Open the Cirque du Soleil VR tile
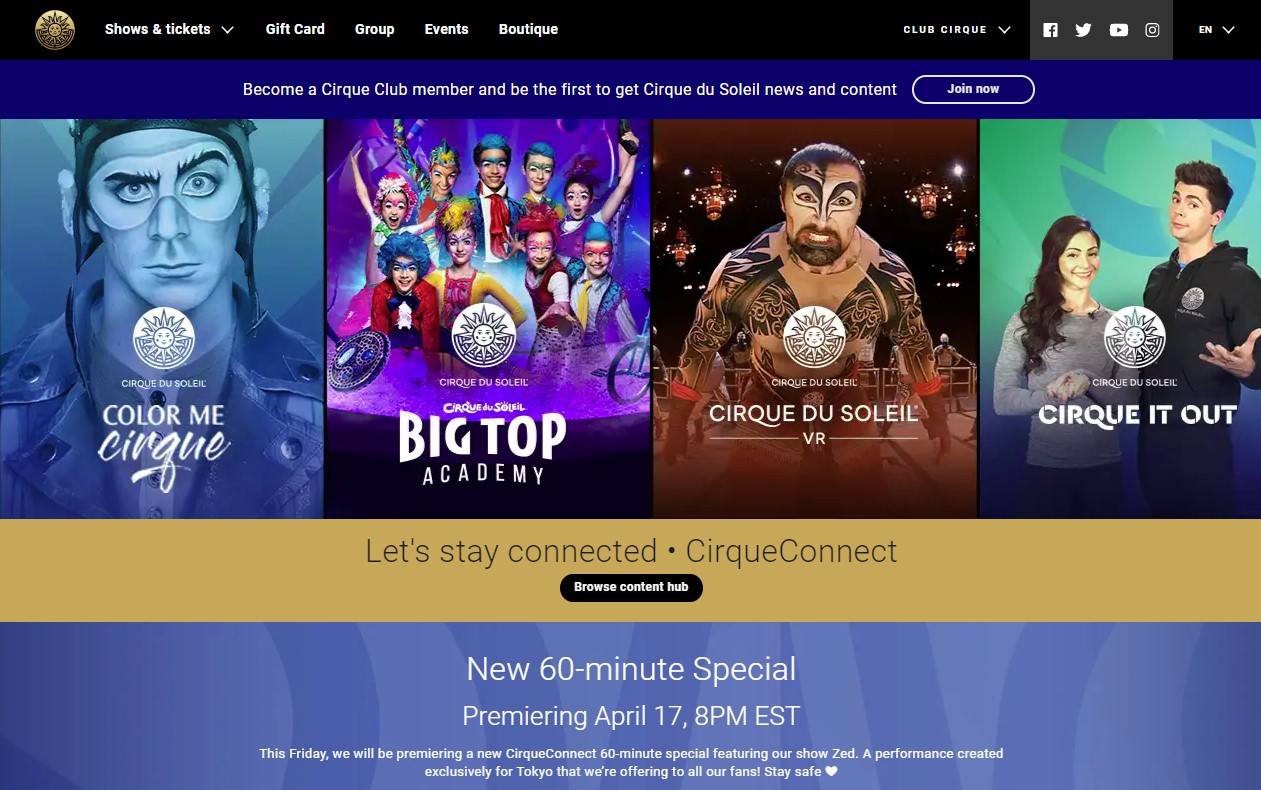 point(815,319)
